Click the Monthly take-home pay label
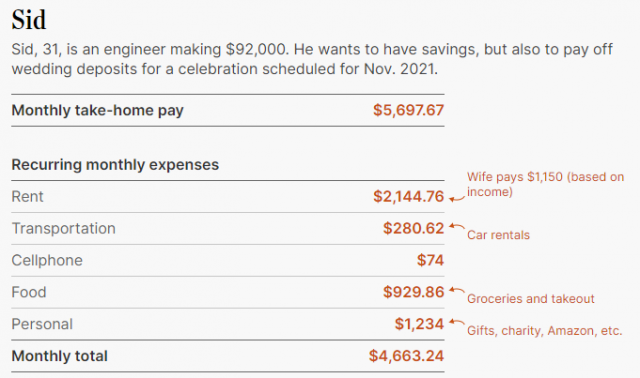 tap(98, 110)
